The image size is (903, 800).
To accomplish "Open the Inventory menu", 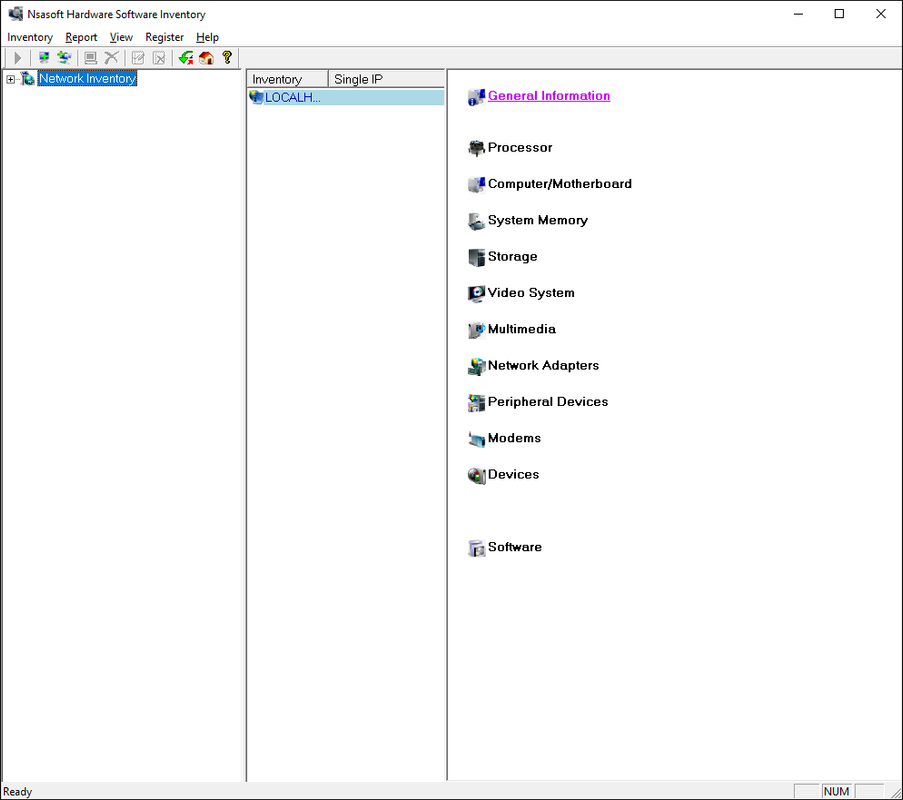I will (30, 37).
